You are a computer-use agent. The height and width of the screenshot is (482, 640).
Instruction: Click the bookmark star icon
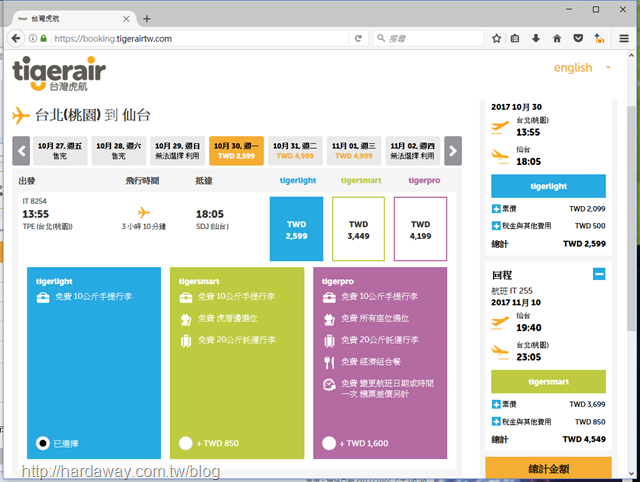496,38
